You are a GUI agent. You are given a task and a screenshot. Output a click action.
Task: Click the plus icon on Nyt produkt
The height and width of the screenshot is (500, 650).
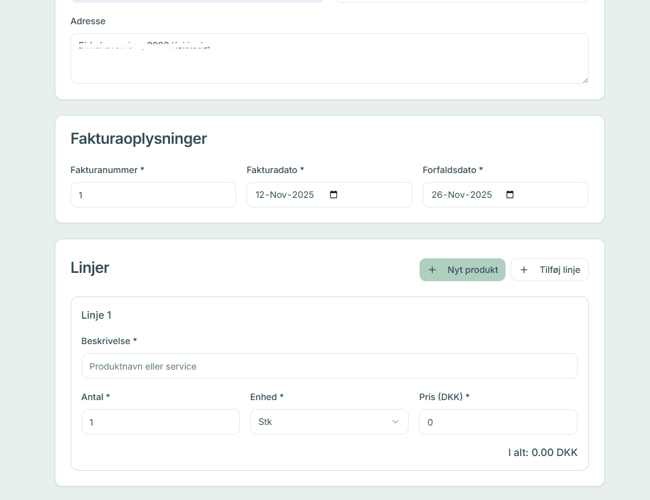(x=432, y=270)
